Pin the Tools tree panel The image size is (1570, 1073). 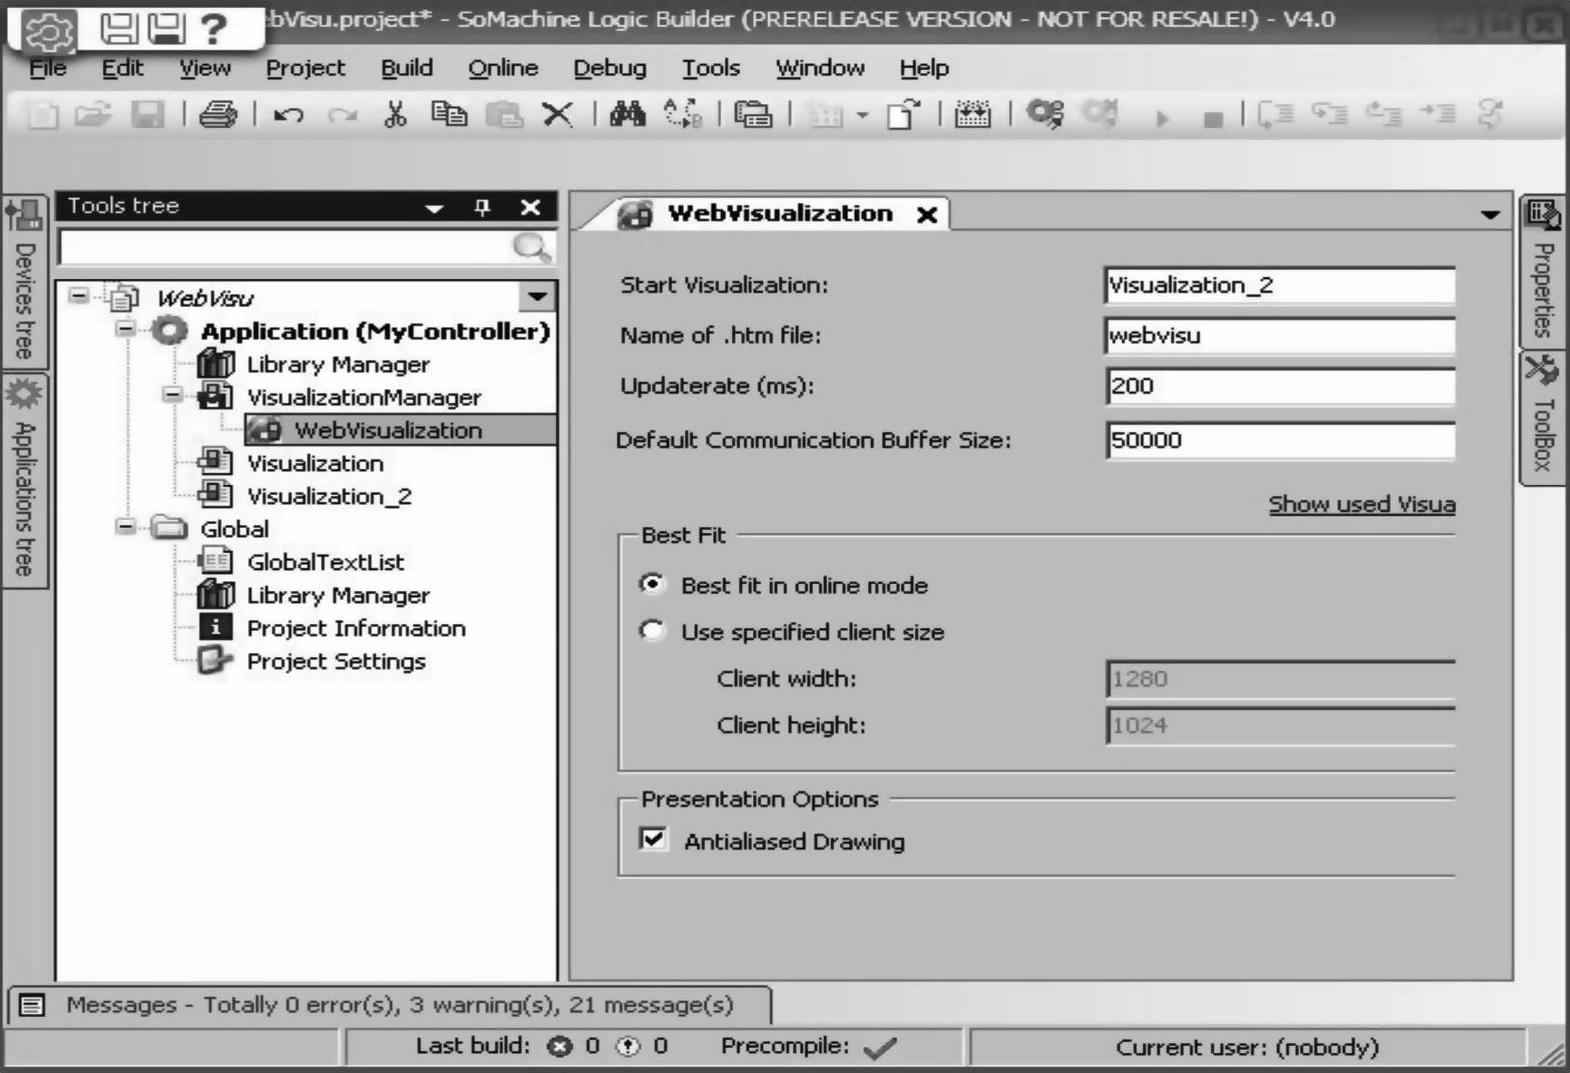coord(482,207)
